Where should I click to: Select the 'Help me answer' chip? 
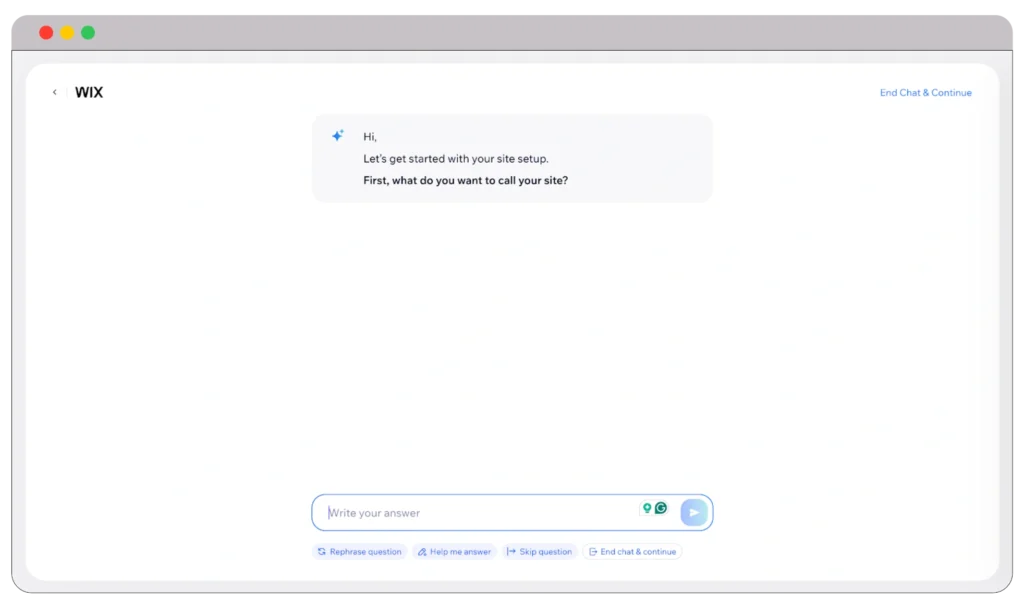click(x=454, y=552)
